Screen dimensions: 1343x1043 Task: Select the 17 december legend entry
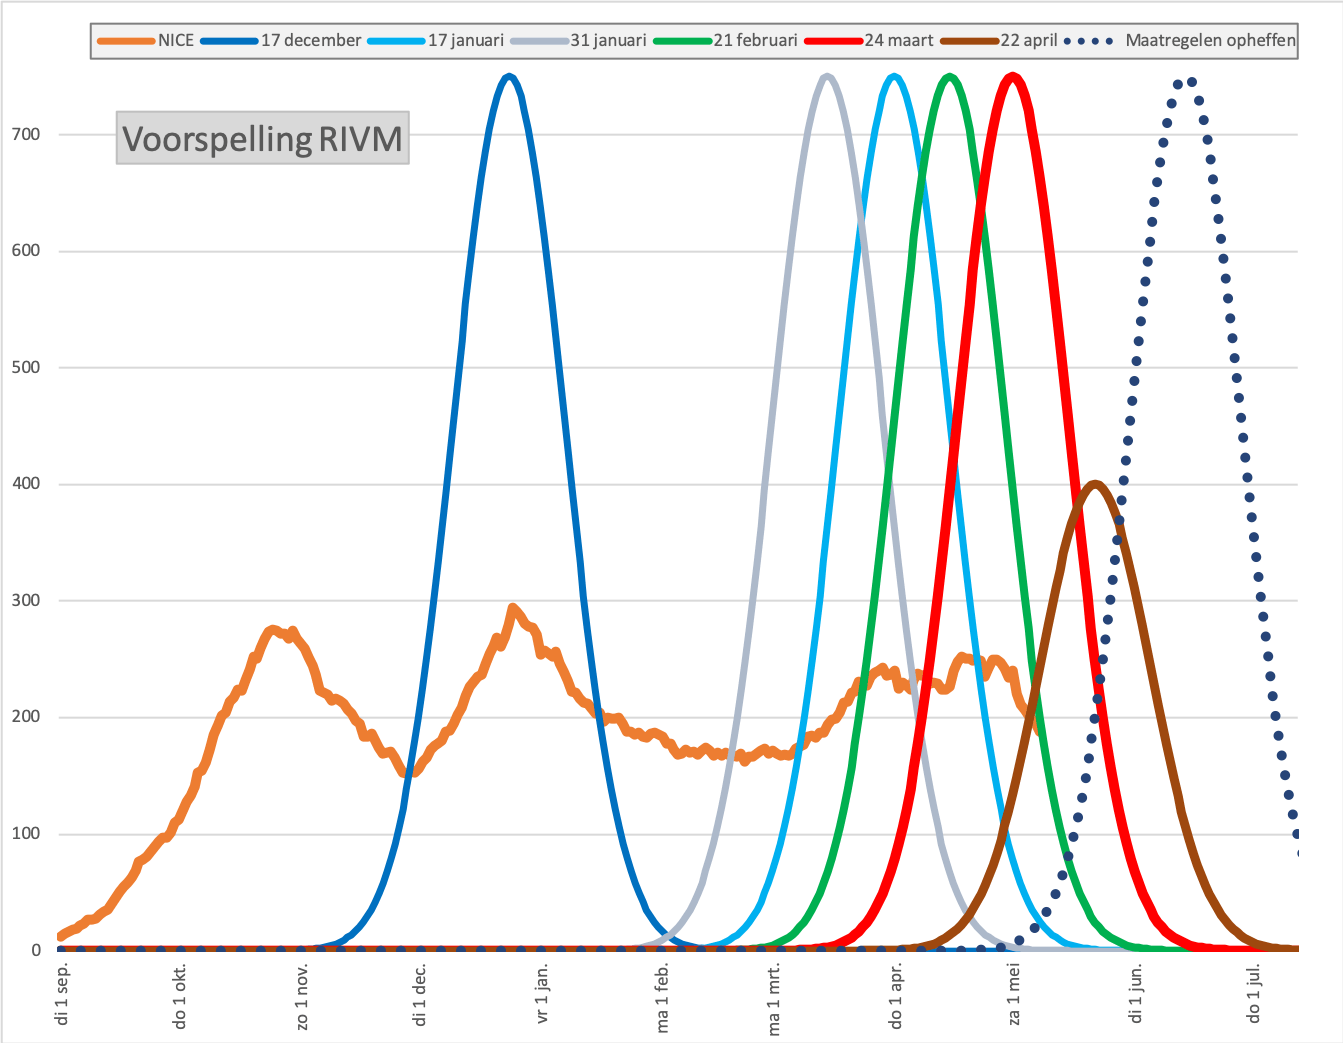tap(281, 41)
